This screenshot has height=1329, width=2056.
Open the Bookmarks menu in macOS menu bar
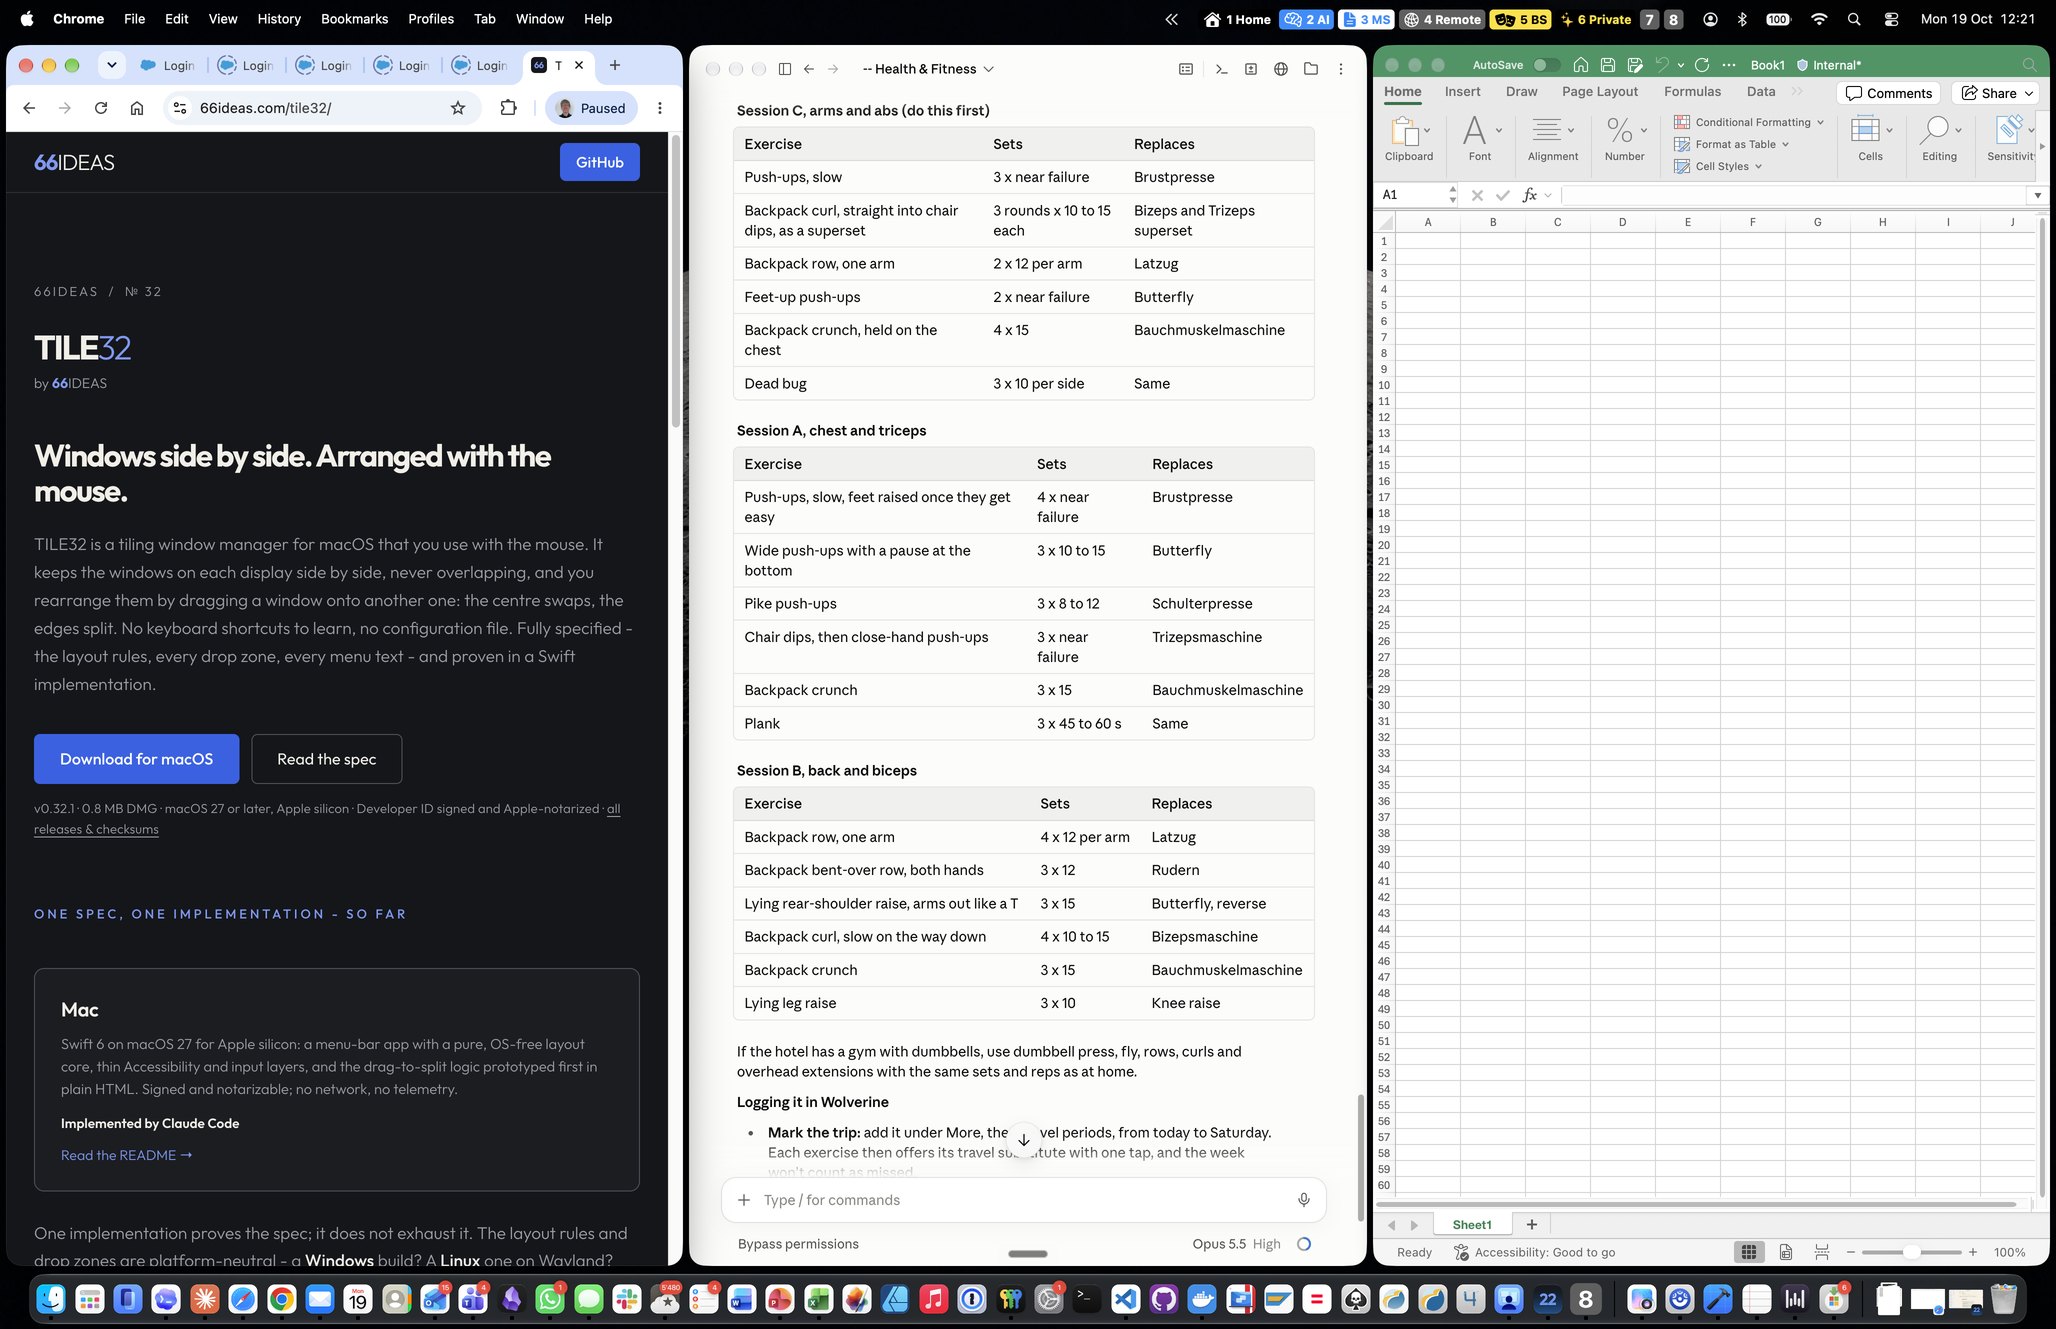[x=354, y=19]
